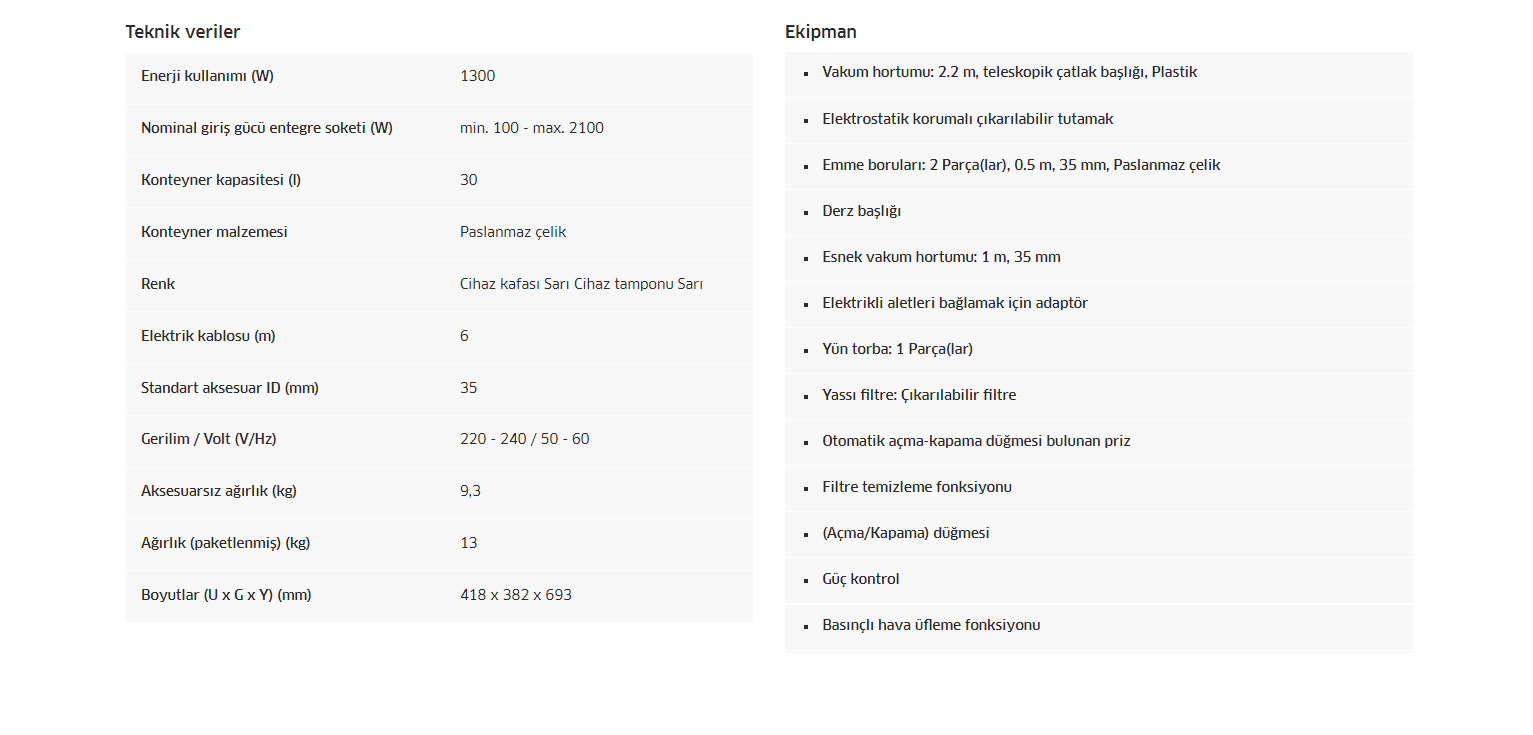This screenshot has height=735, width=1533.
Task: Click the Konteyner kapasitesi value 30
Action: pyautogui.click(x=469, y=180)
